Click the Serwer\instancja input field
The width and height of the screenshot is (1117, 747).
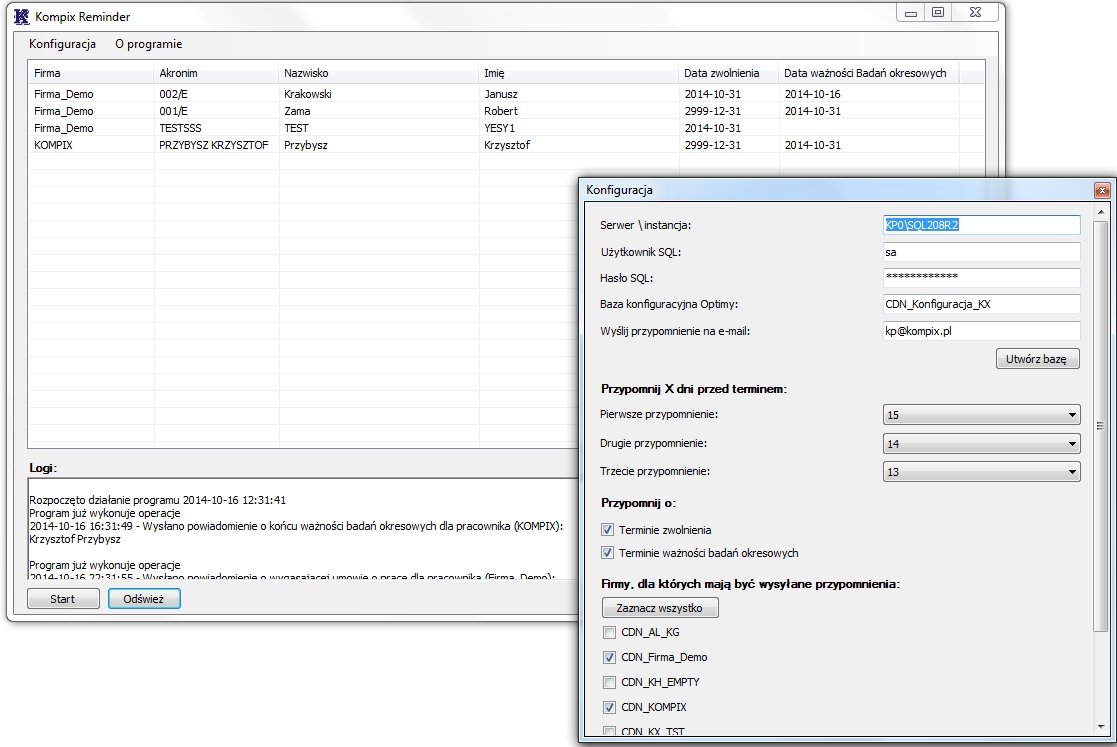click(981, 225)
